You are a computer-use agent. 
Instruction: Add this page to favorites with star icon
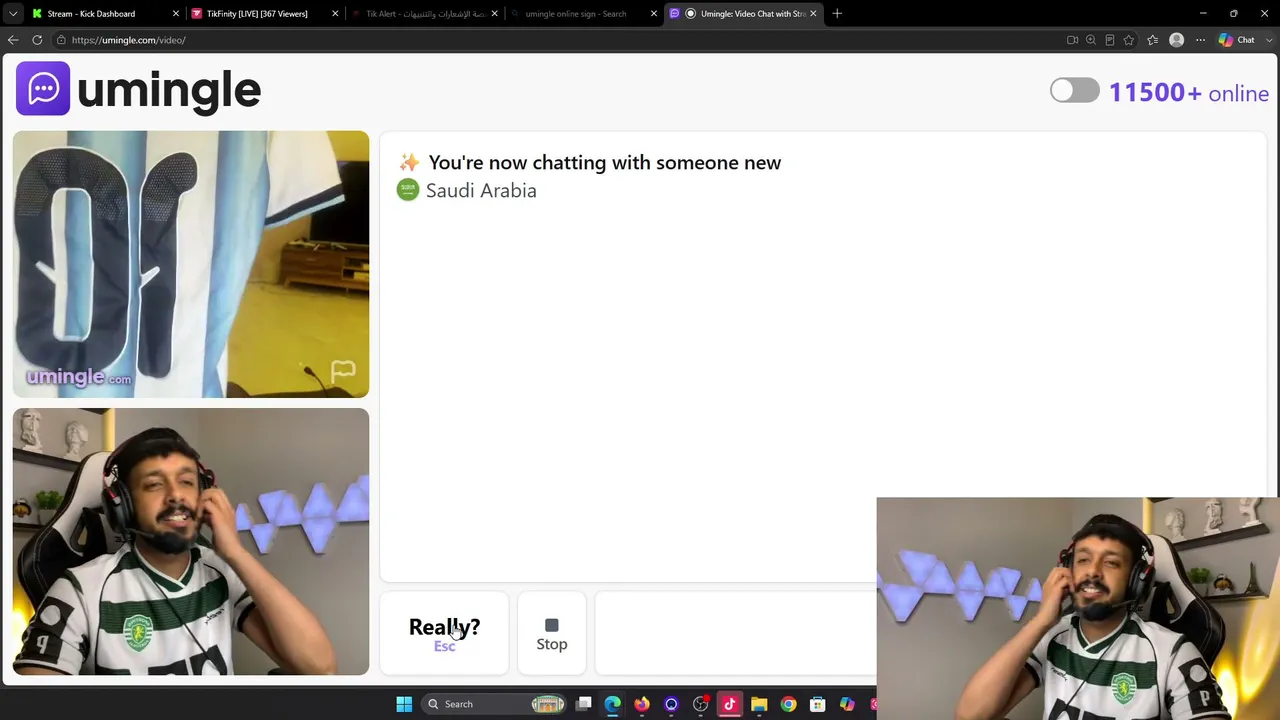click(x=1129, y=40)
